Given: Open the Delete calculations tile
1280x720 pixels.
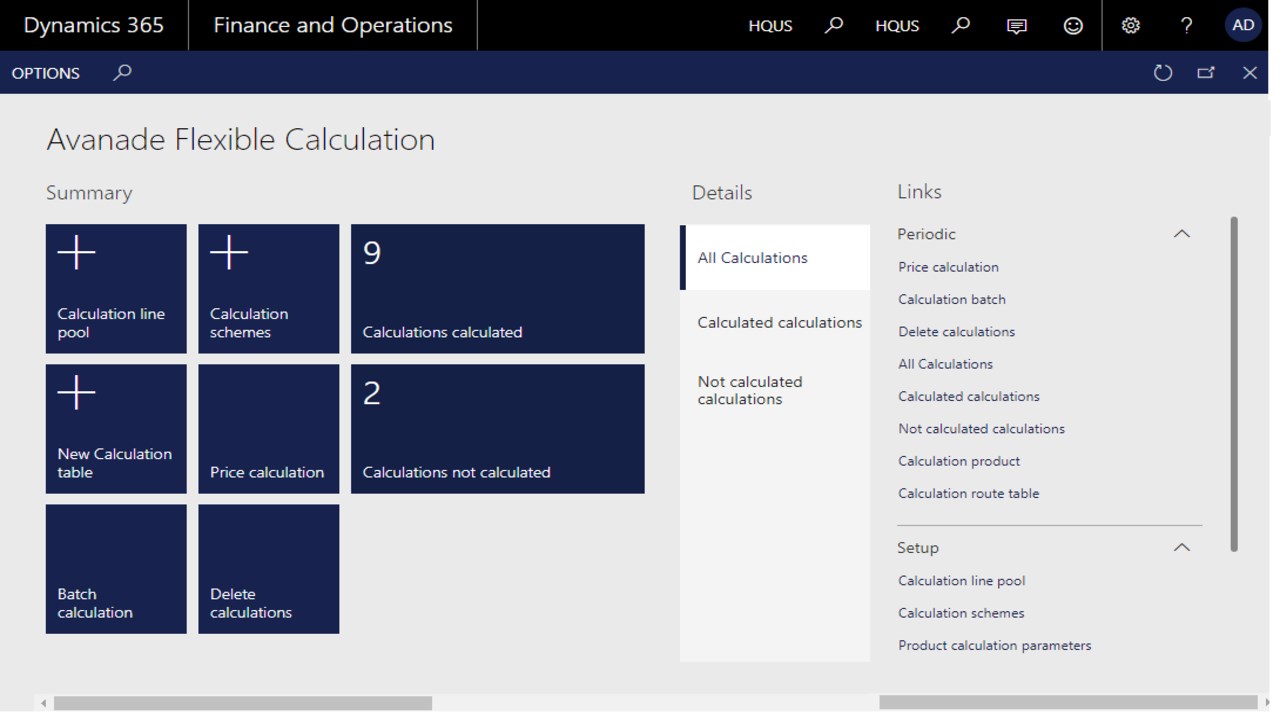Looking at the screenshot, I should point(269,569).
